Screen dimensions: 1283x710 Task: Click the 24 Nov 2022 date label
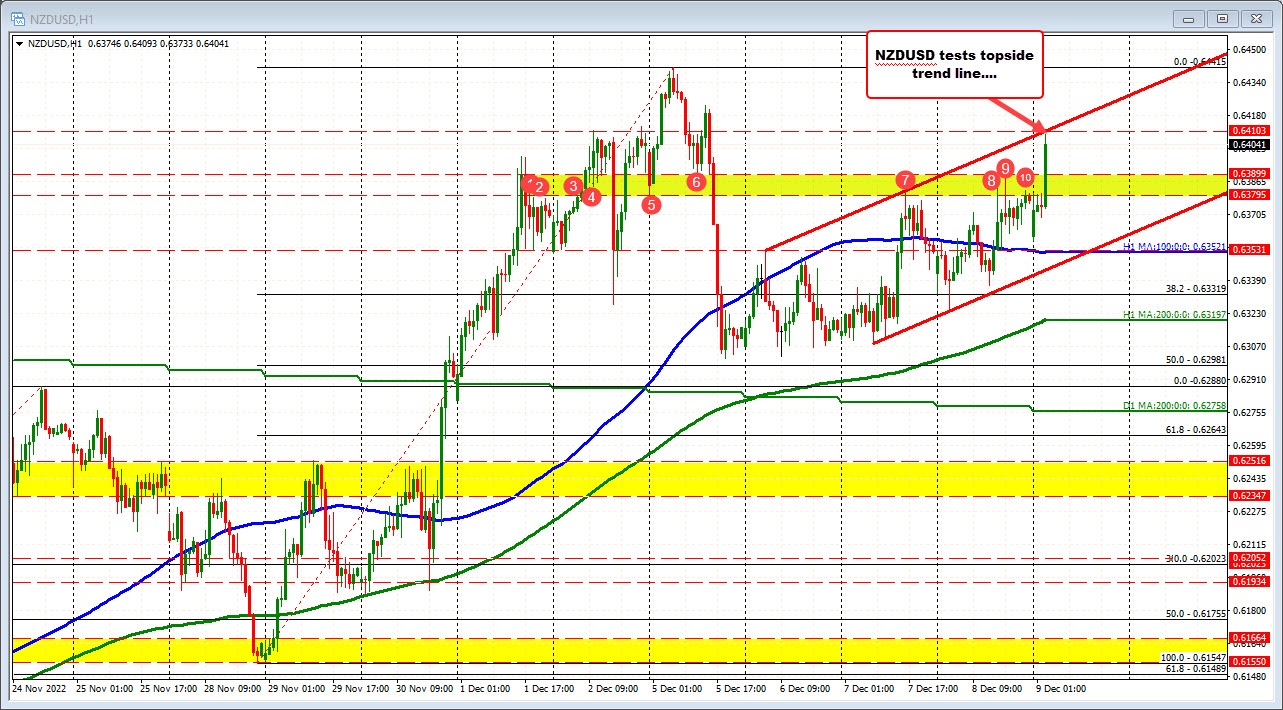point(37,690)
